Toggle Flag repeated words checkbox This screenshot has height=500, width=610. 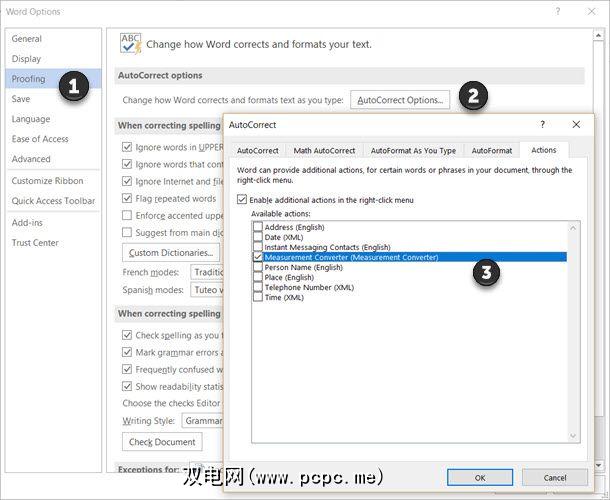(127, 198)
